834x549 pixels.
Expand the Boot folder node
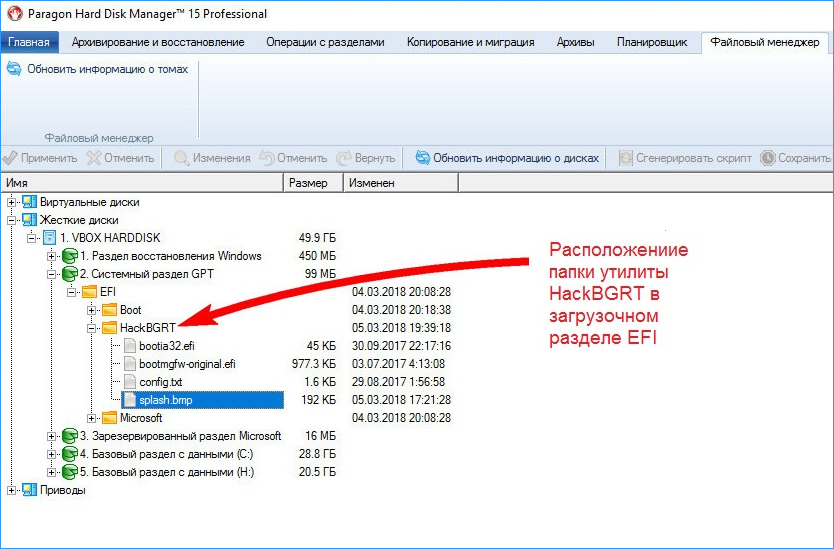tap(91, 310)
